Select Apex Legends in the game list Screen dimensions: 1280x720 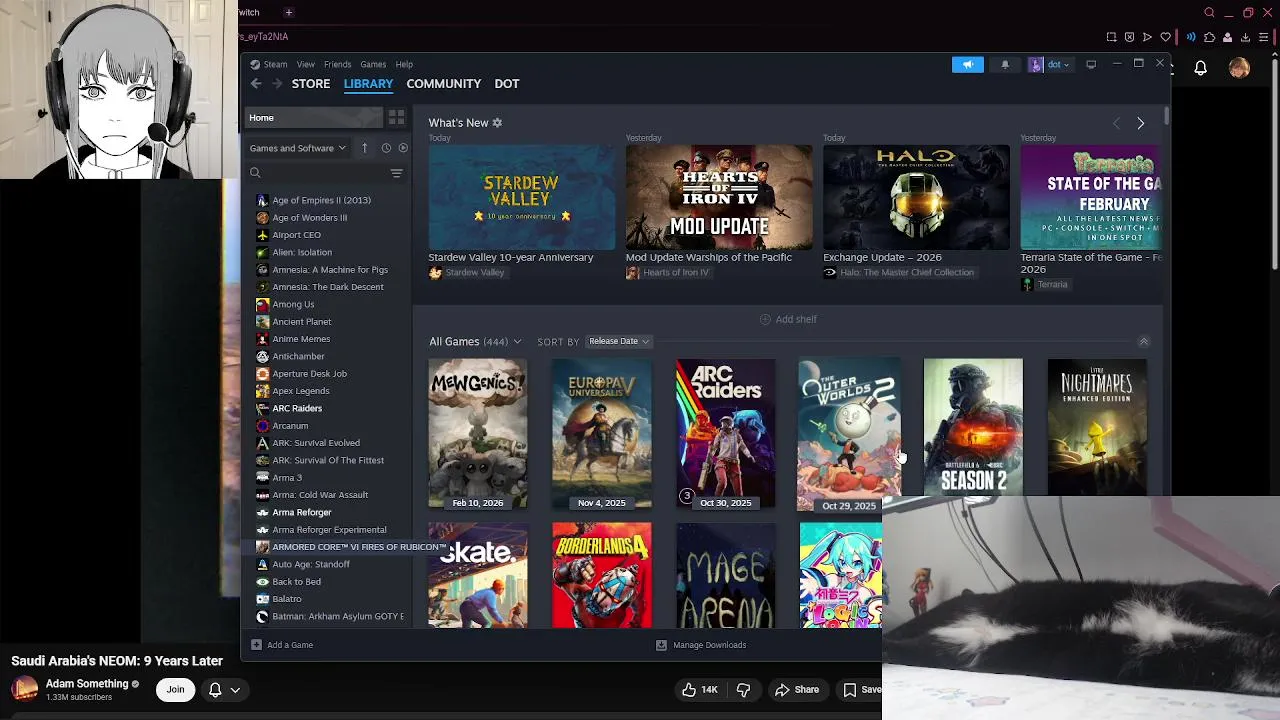coord(300,391)
